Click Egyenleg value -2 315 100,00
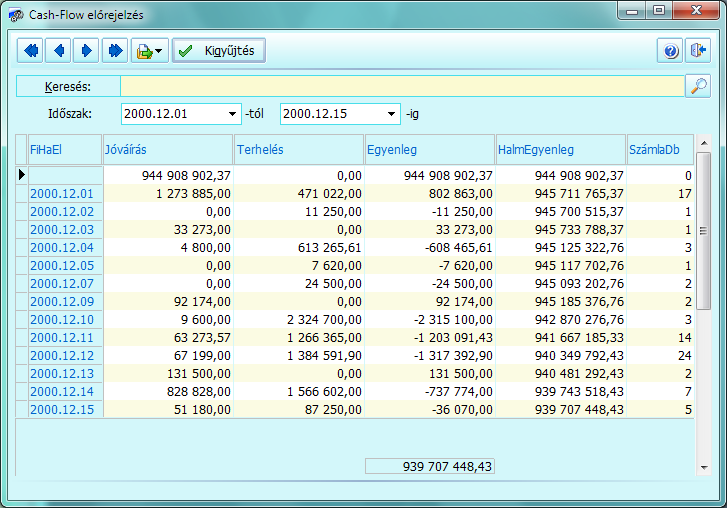The image size is (727, 509). pyautogui.click(x=453, y=320)
